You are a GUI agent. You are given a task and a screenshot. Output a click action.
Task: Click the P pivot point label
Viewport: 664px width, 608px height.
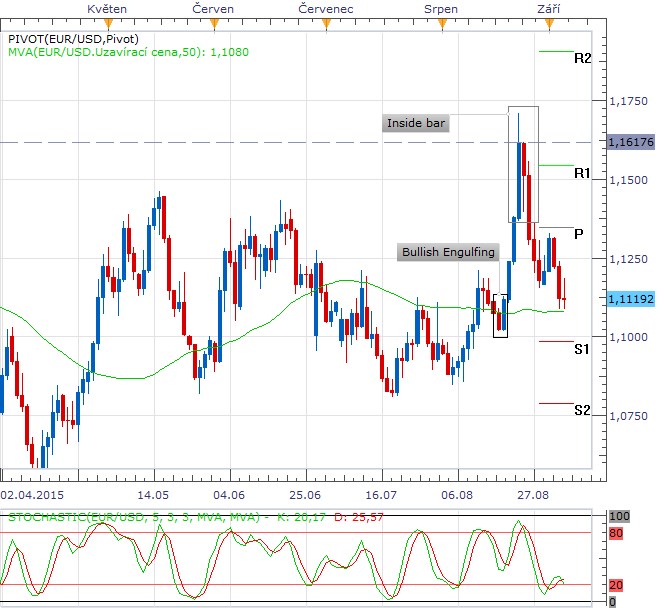click(x=579, y=233)
